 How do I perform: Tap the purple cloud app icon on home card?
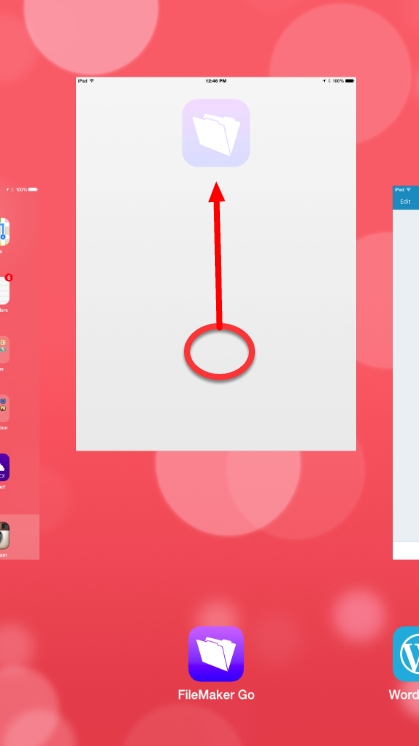pyautogui.click(x=4, y=467)
